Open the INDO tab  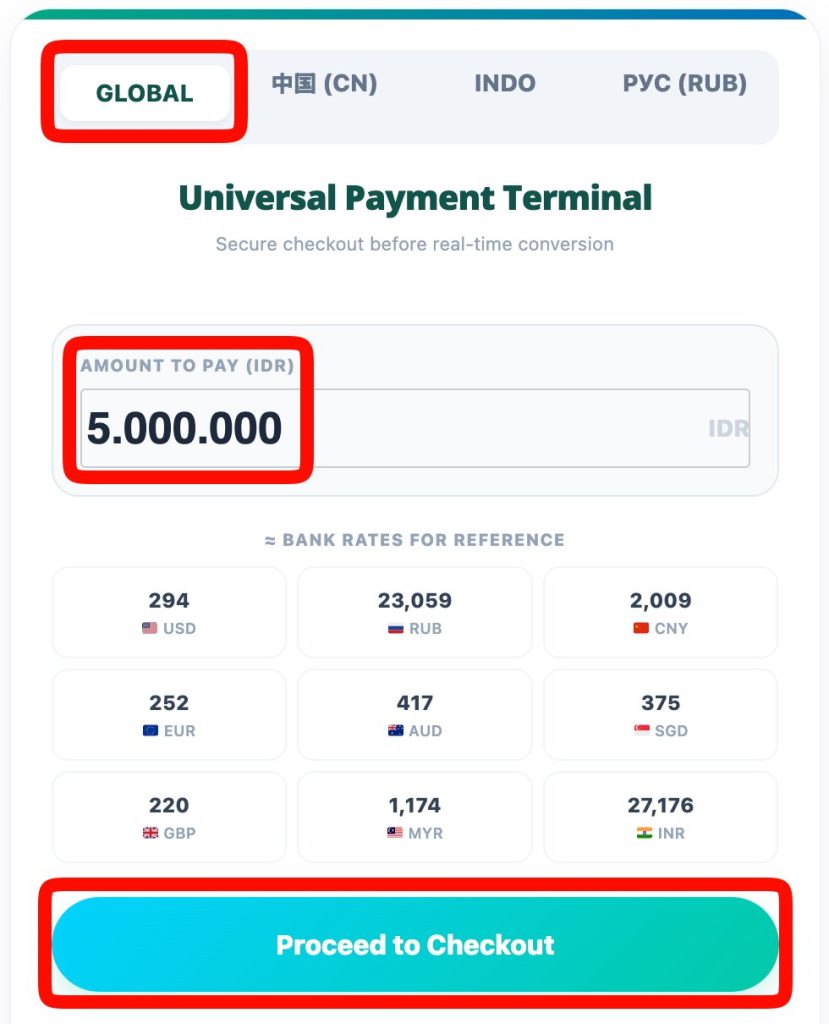(x=505, y=84)
